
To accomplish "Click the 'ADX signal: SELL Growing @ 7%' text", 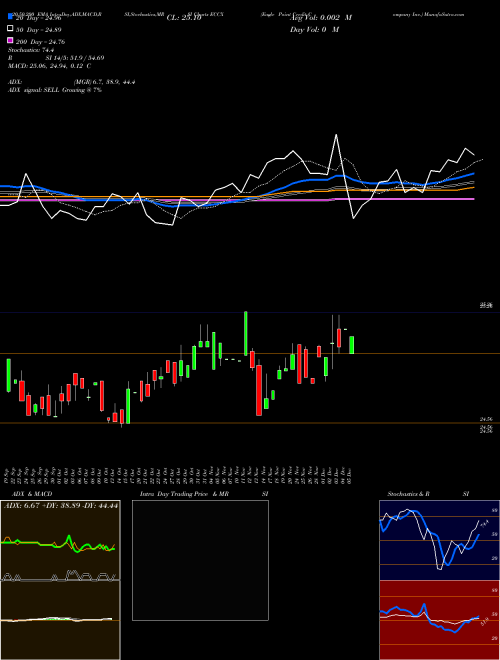I will 55,90.
